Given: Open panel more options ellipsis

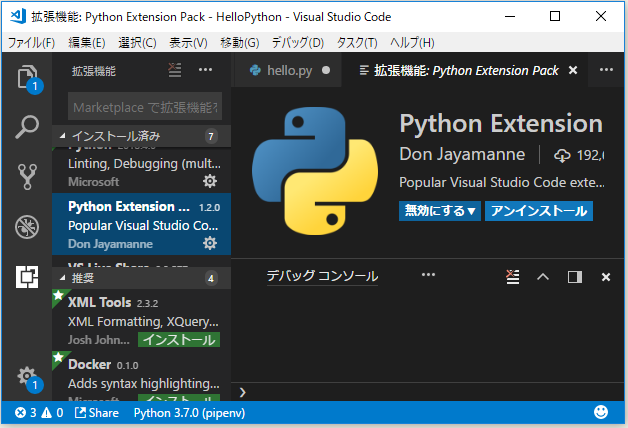Looking at the screenshot, I should point(428,275).
